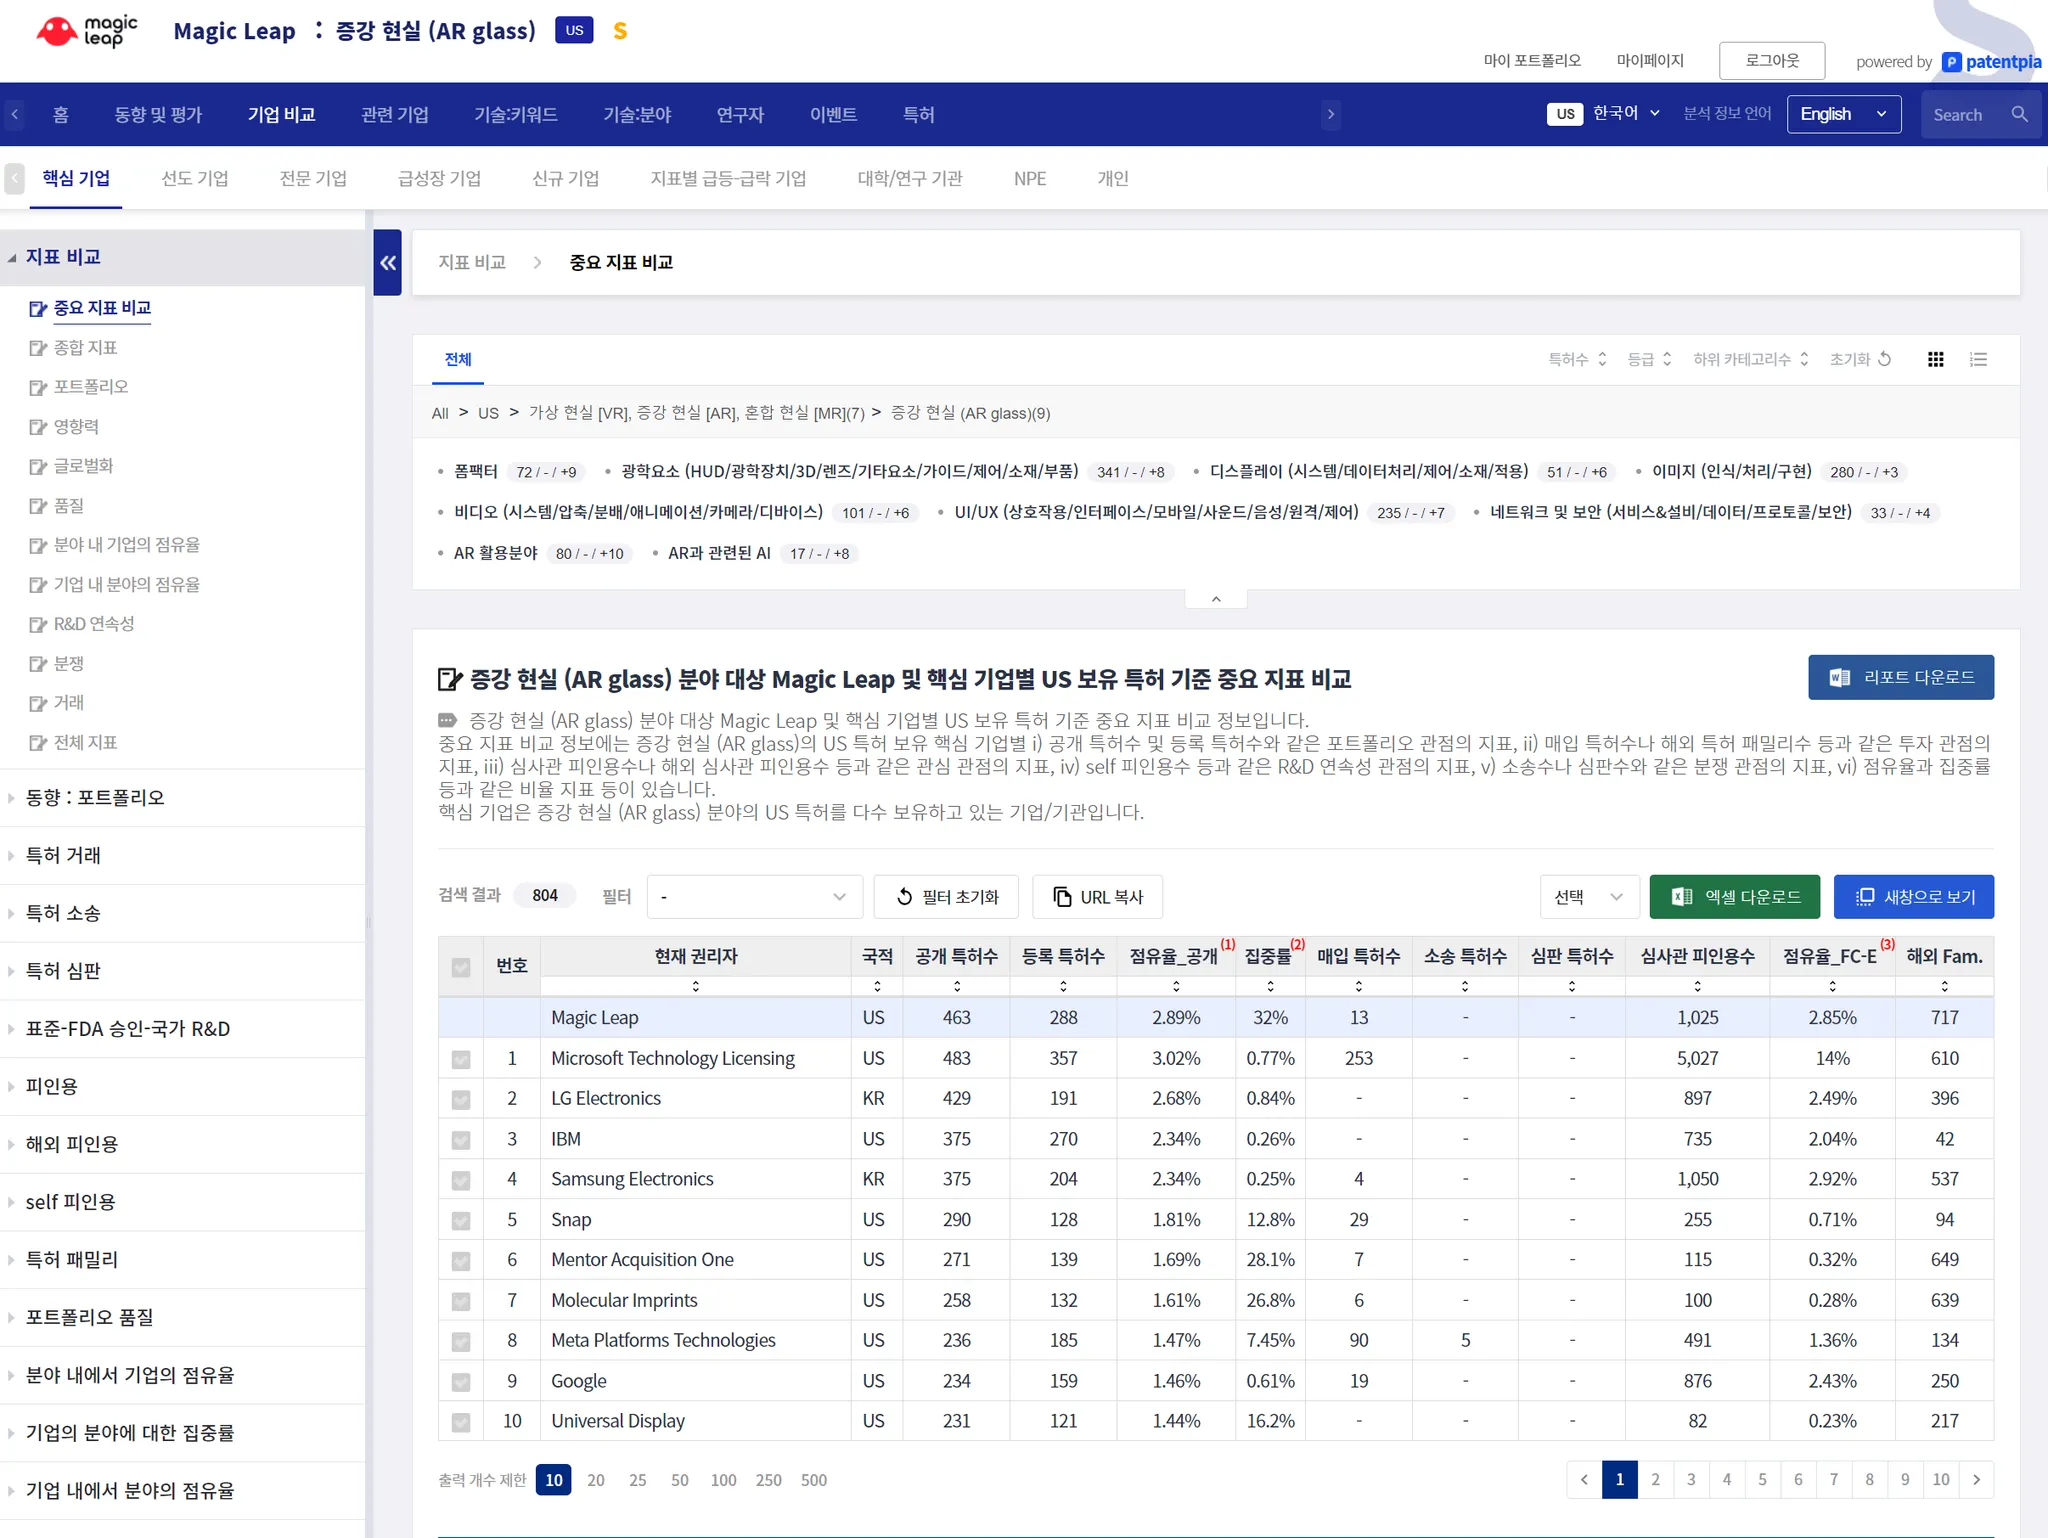Sort by 공개 특허수 column arrows
2048x1538 pixels.
(x=957, y=986)
